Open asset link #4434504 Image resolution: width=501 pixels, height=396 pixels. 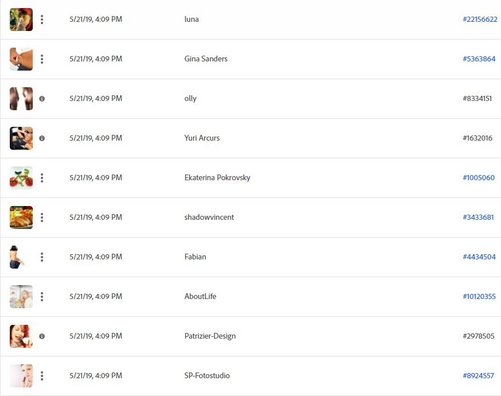[x=479, y=257]
